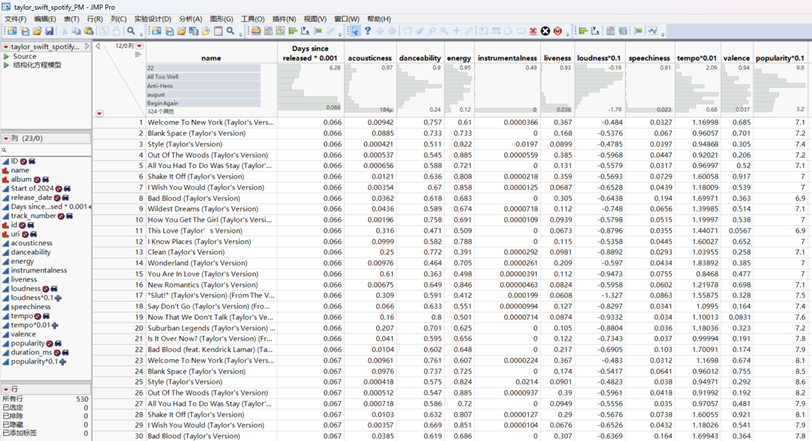Run the 结构化方程模型 script green triangle
Image resolution: width=812 pixels, height=441 pixels.
(6, 65)
